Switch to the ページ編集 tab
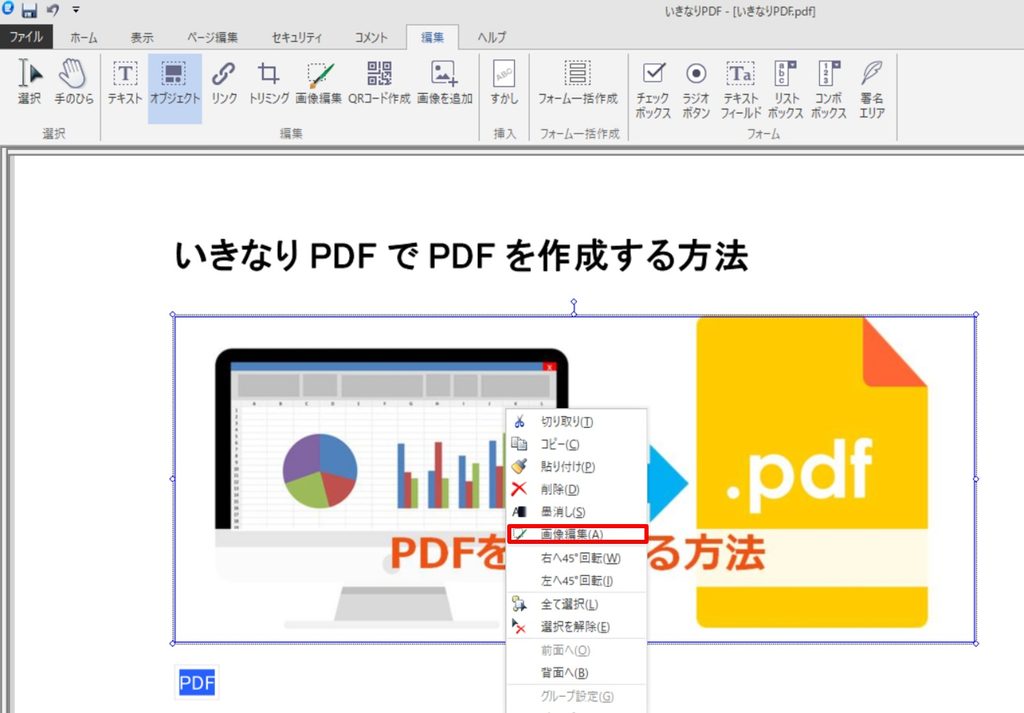The image size is (1024, 713). coord(212,37)
